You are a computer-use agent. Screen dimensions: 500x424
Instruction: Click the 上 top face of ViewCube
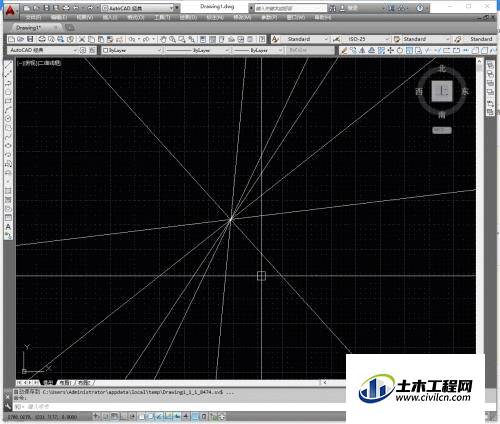(x=442, y=91)
